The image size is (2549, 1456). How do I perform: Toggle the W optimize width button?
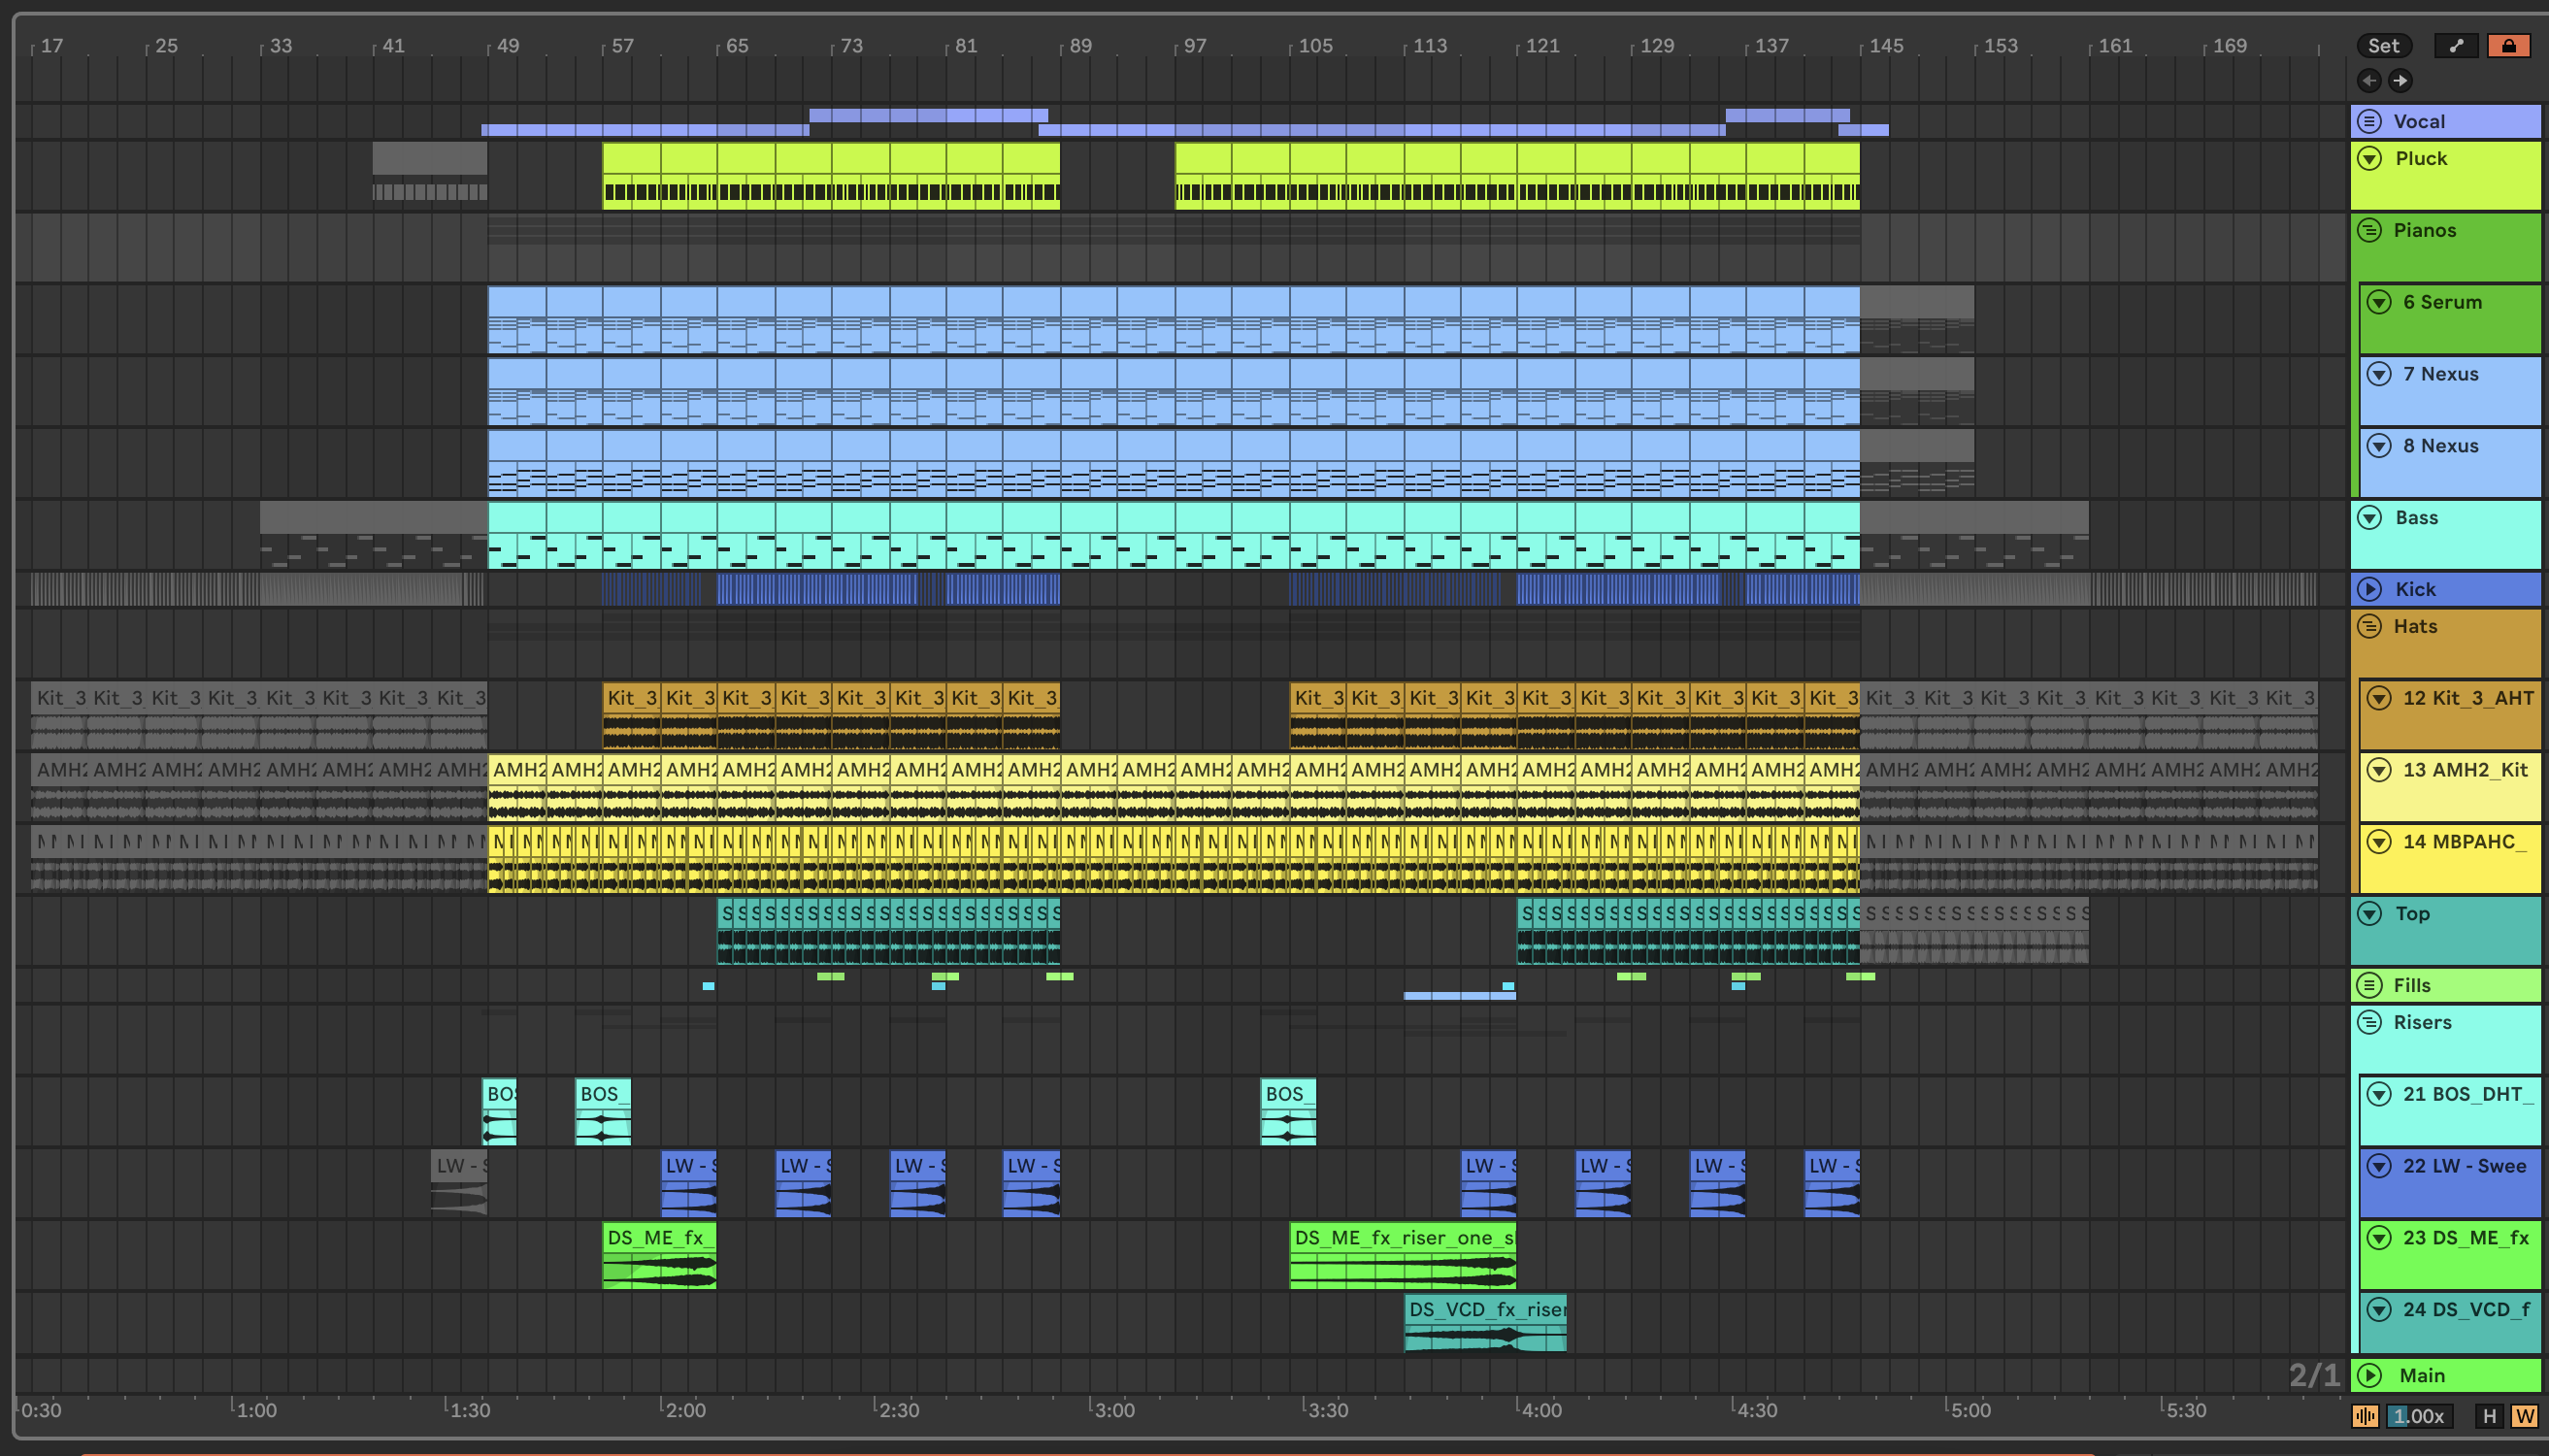point(2524,1416)
